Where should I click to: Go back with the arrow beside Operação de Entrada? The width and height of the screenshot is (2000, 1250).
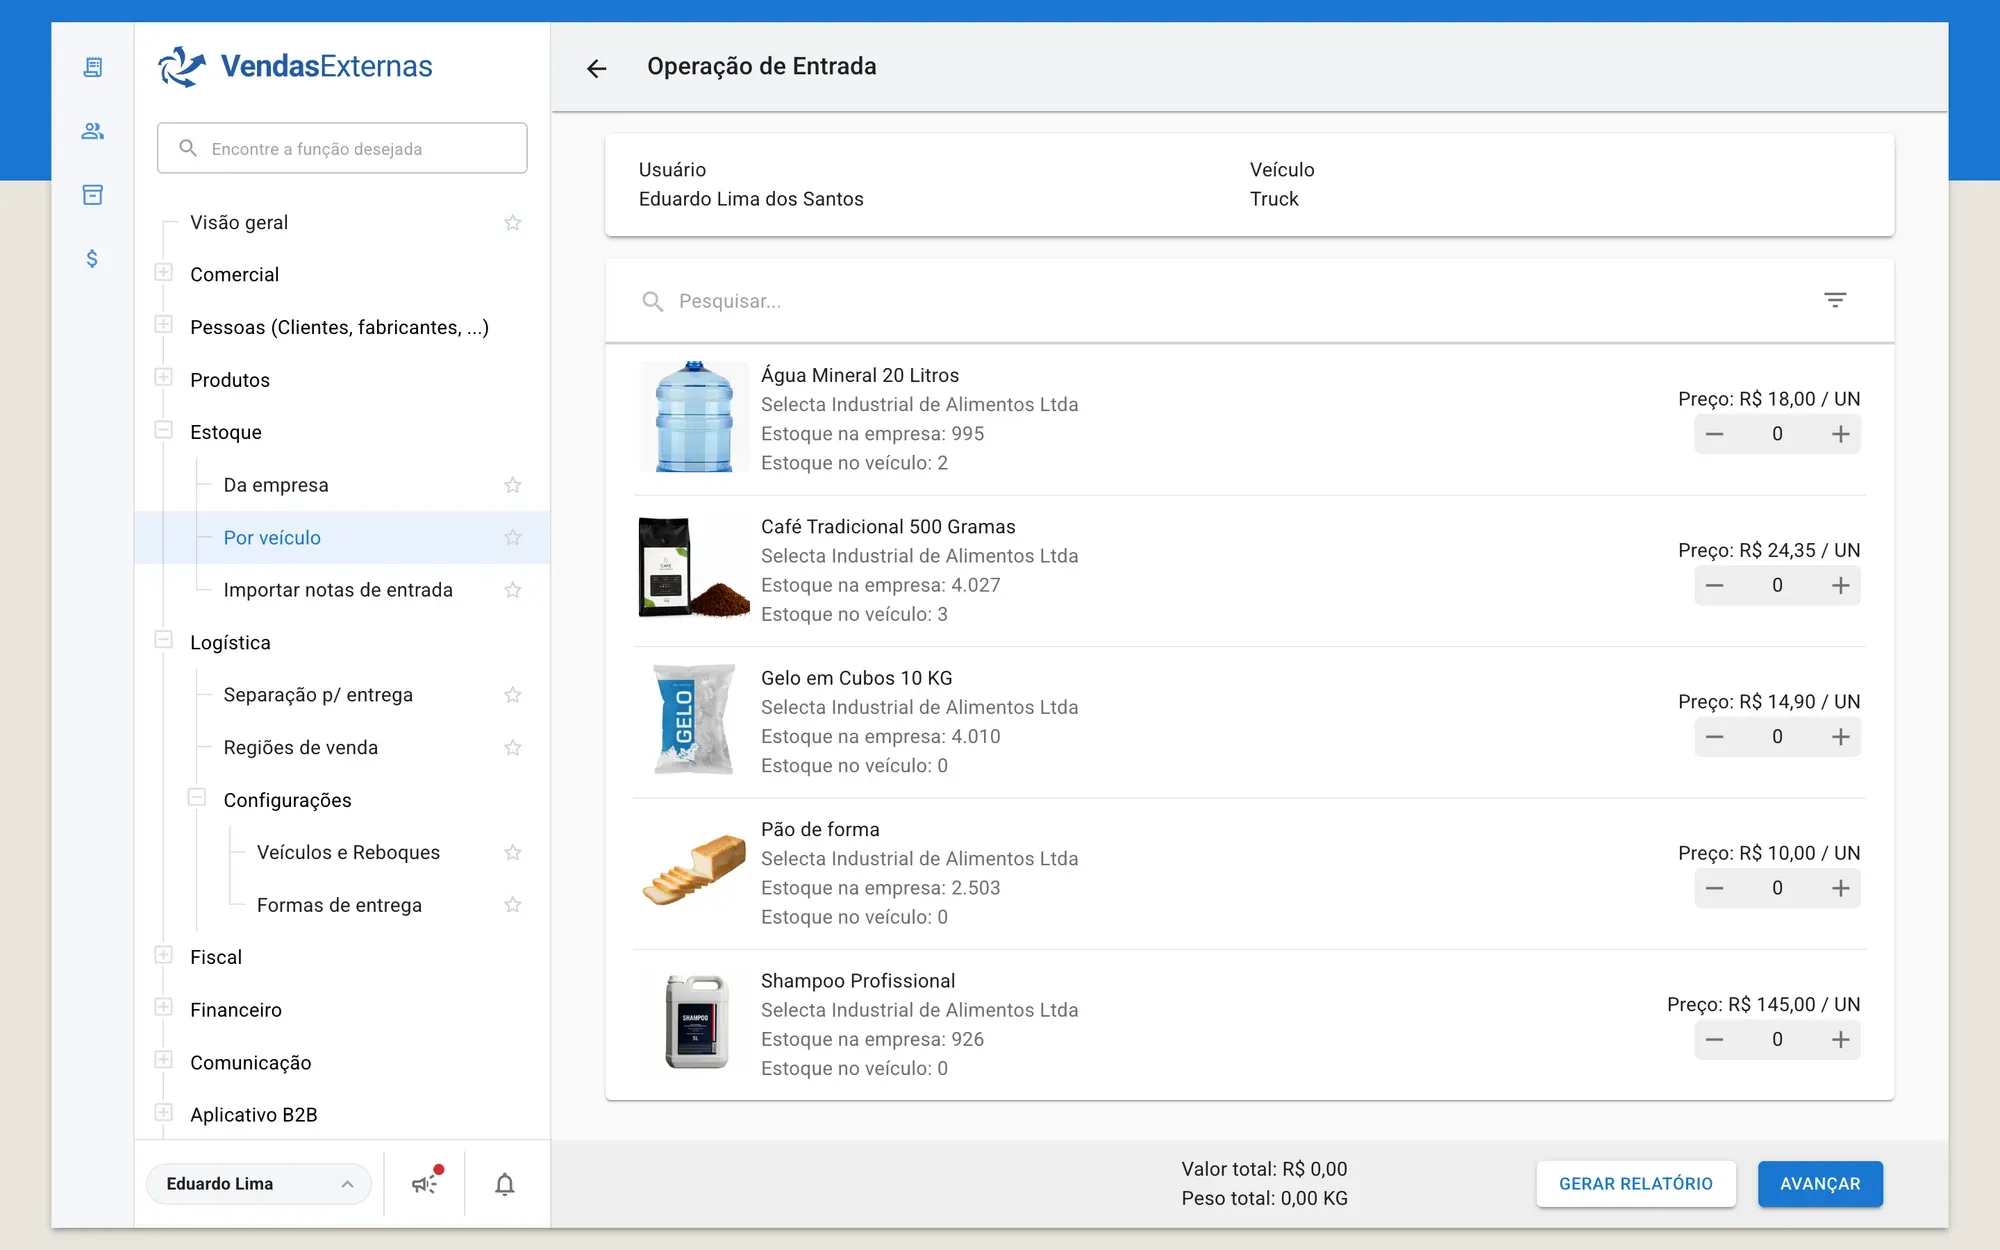[597, 68]
